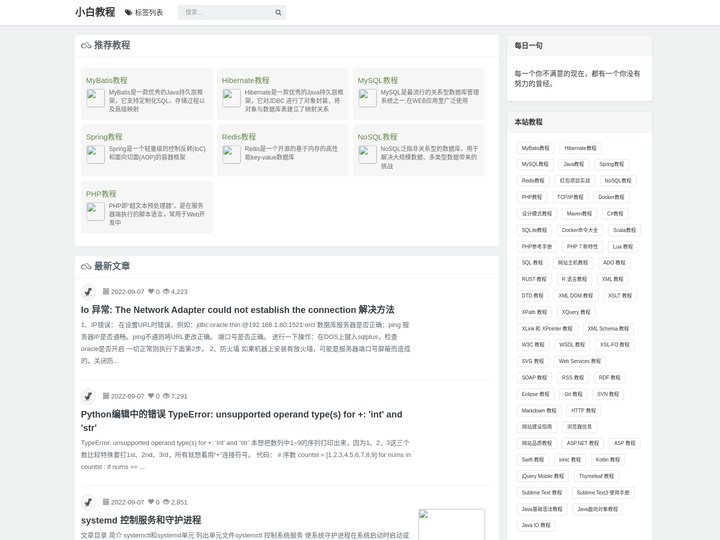720x540 pixels.
Task: Select the 设计模式教程 tag
Action: 537,214
